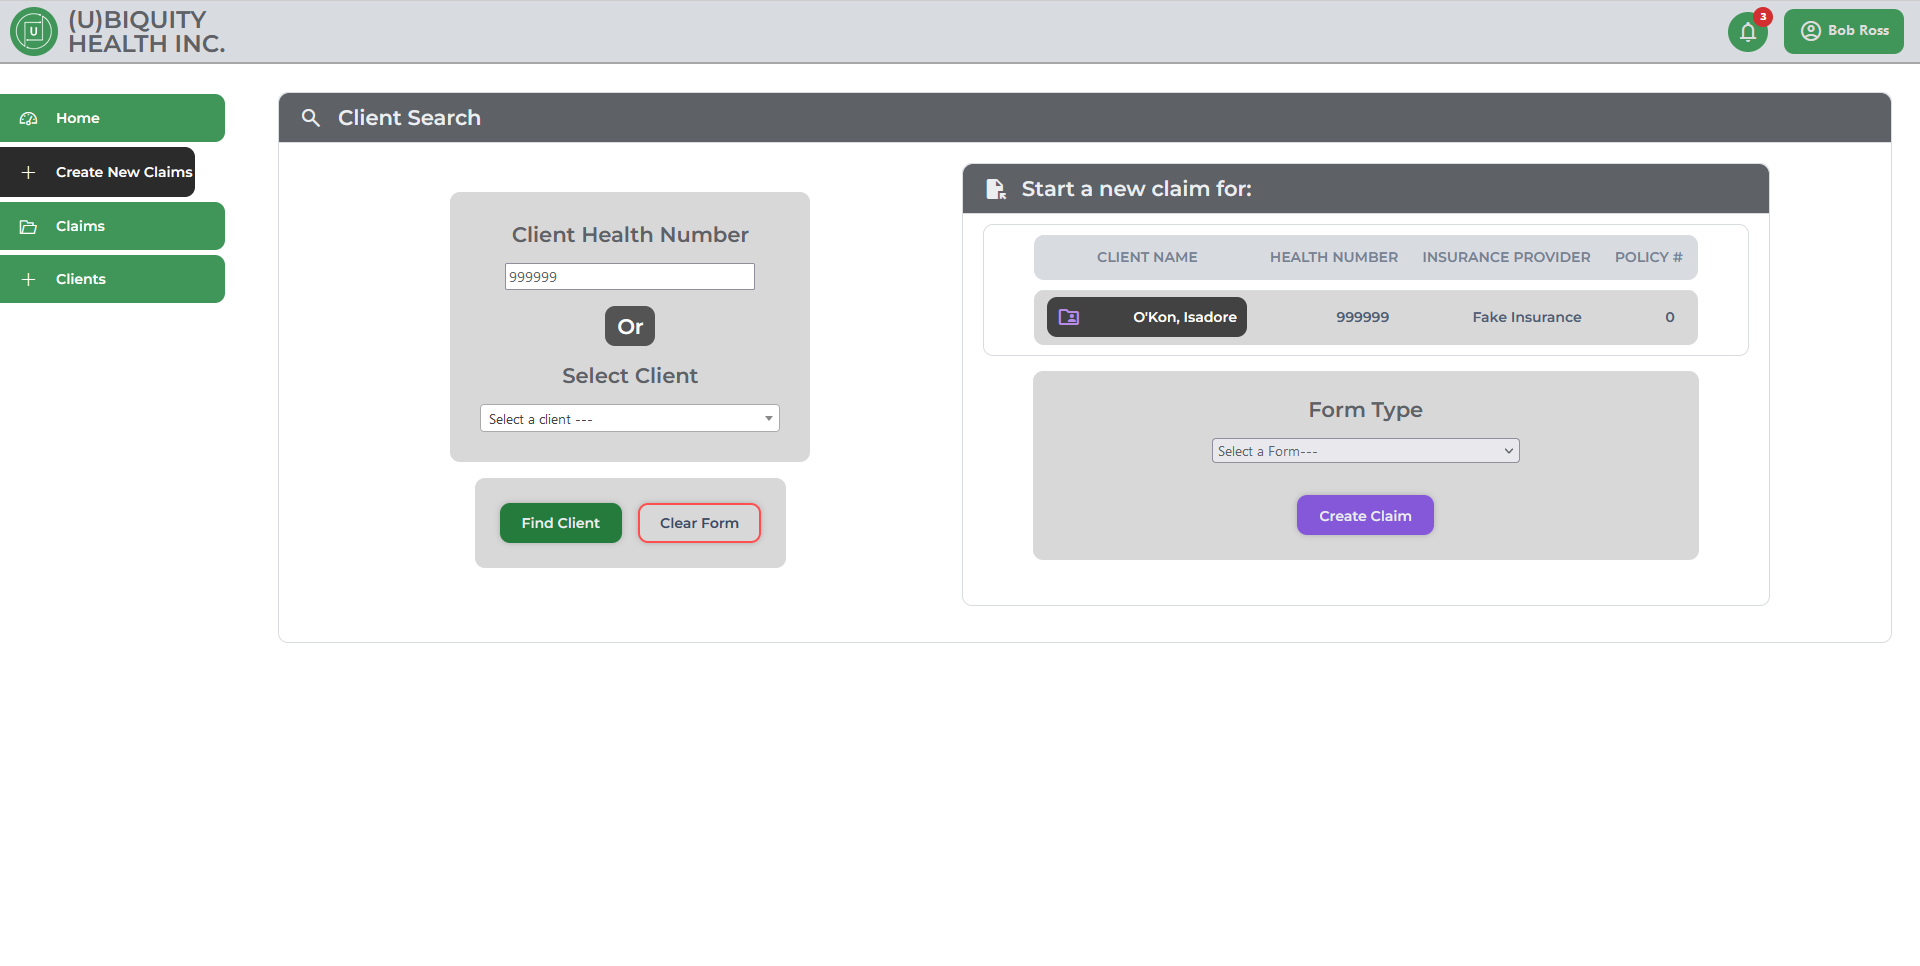The image size is (1920, 966).
Task: Click the document icon beside Start a new claim
Action: click(x=996, y=189)
